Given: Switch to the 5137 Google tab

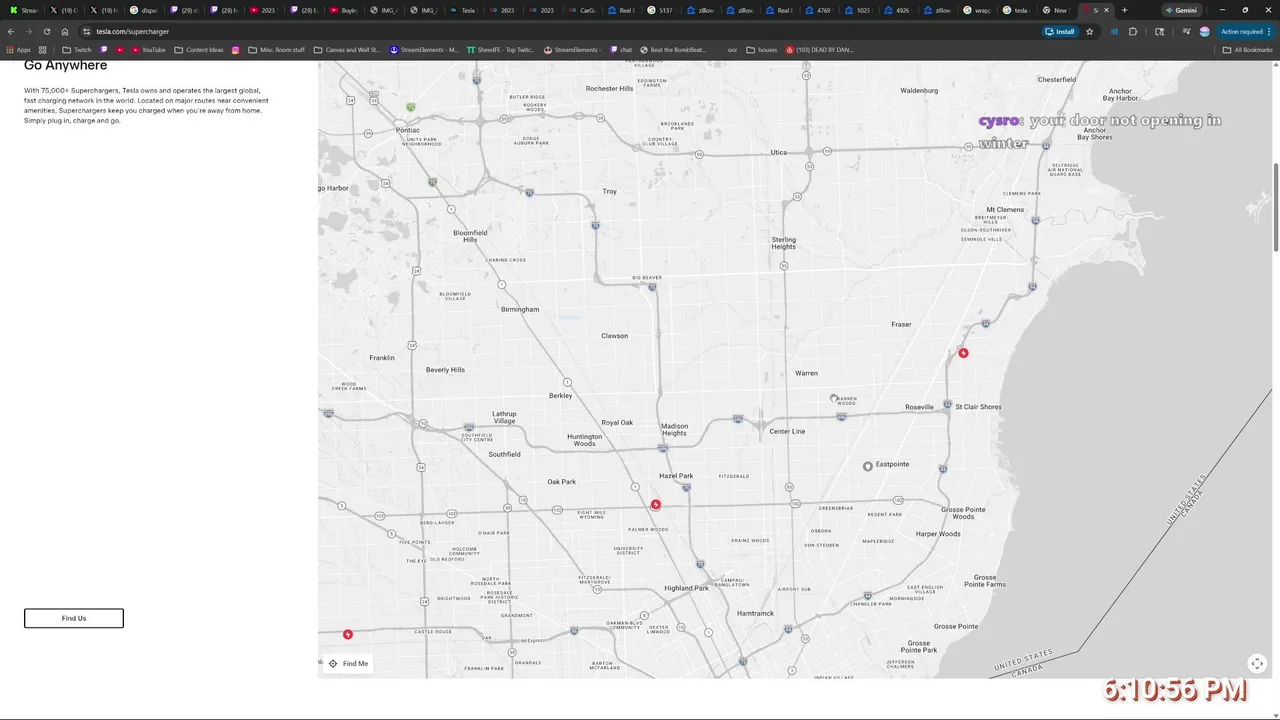Looking at the screenshot, I should [660, 10].
